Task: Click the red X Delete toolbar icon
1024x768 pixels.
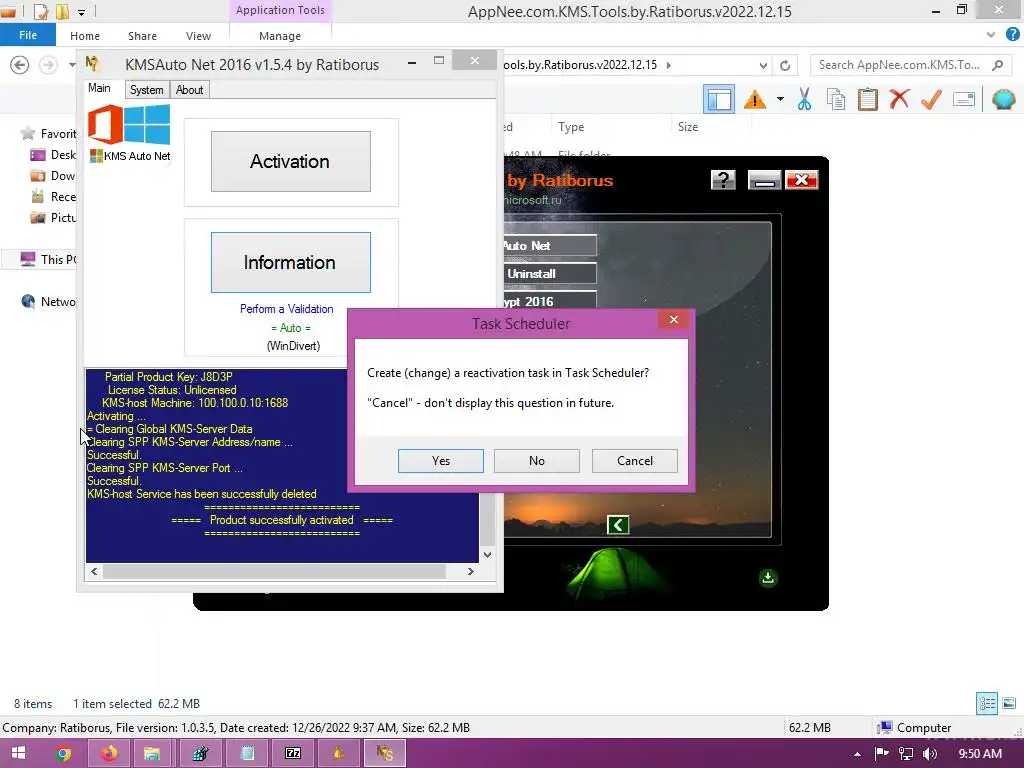Action: pyautogui.click(x=899, y=99)
